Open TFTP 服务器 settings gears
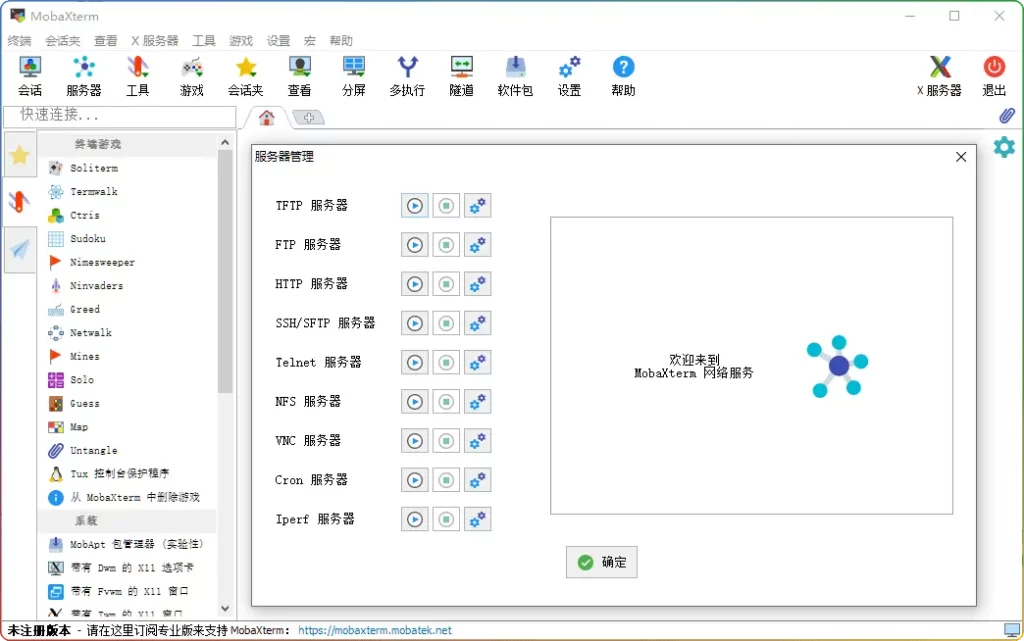 (477, 206)
